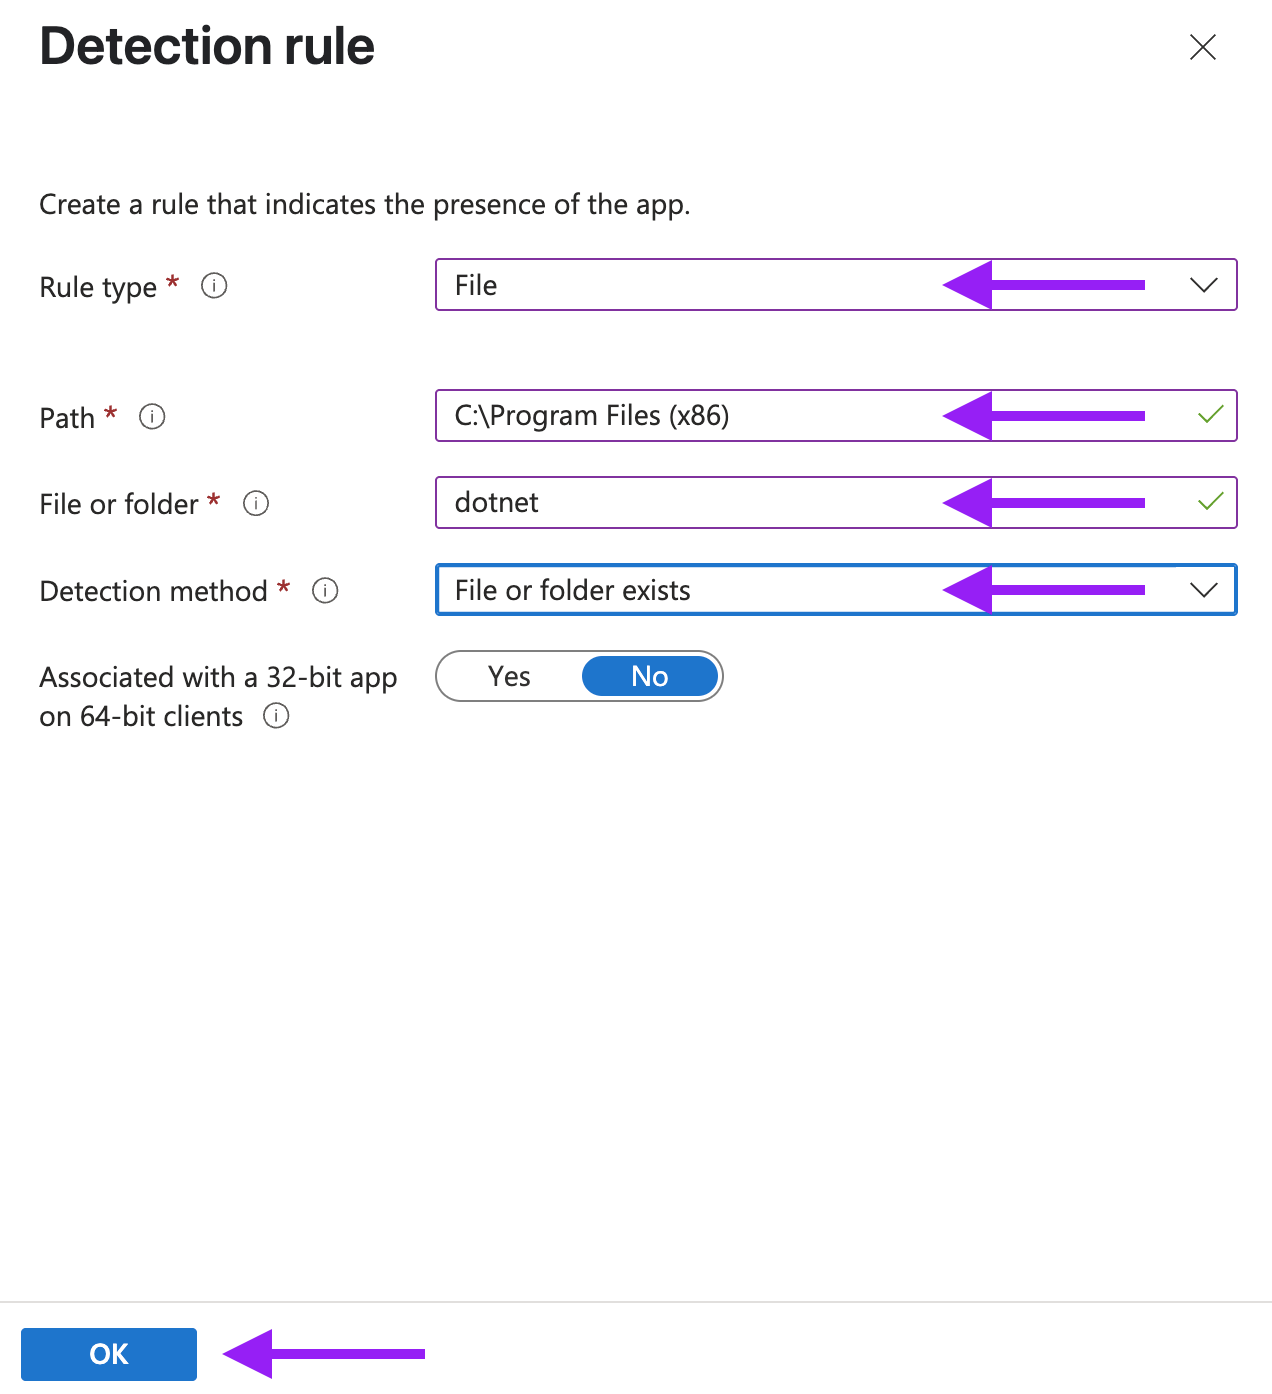Click OK to save detection rule
The image size is (1272, 1394).
point(109,1354)
